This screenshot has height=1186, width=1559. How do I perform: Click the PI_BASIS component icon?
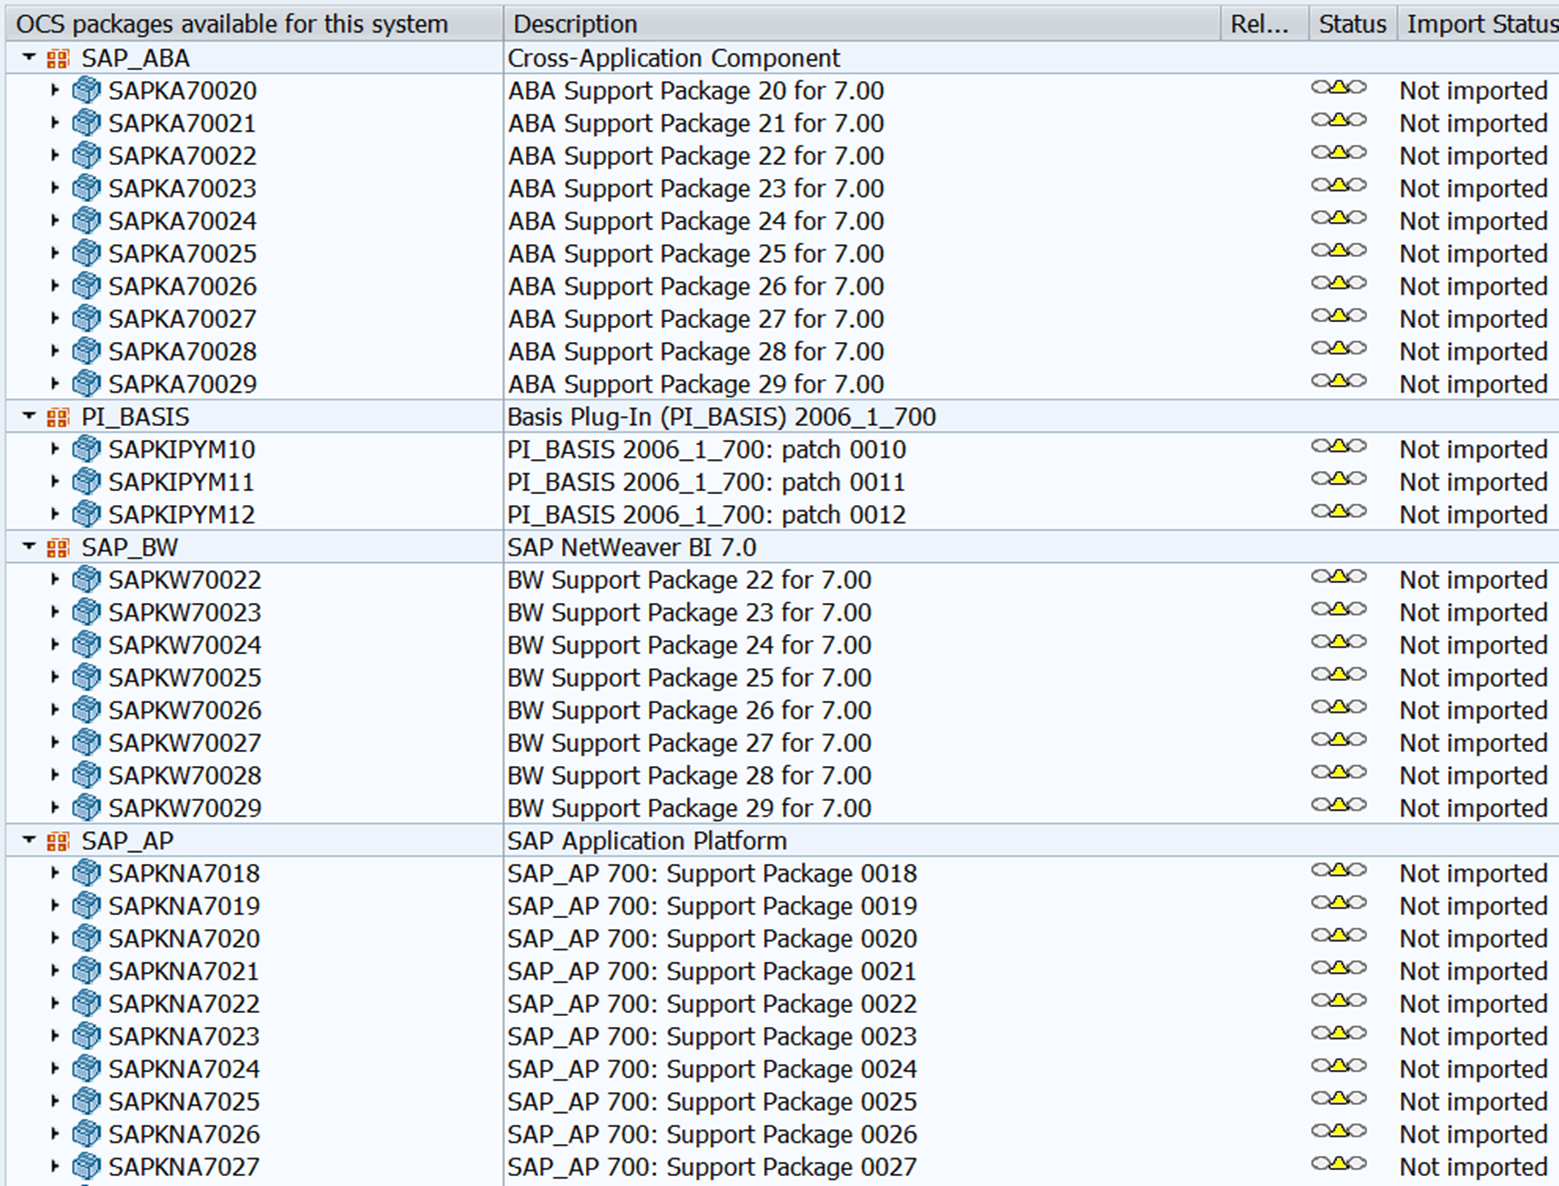[58, 416]
